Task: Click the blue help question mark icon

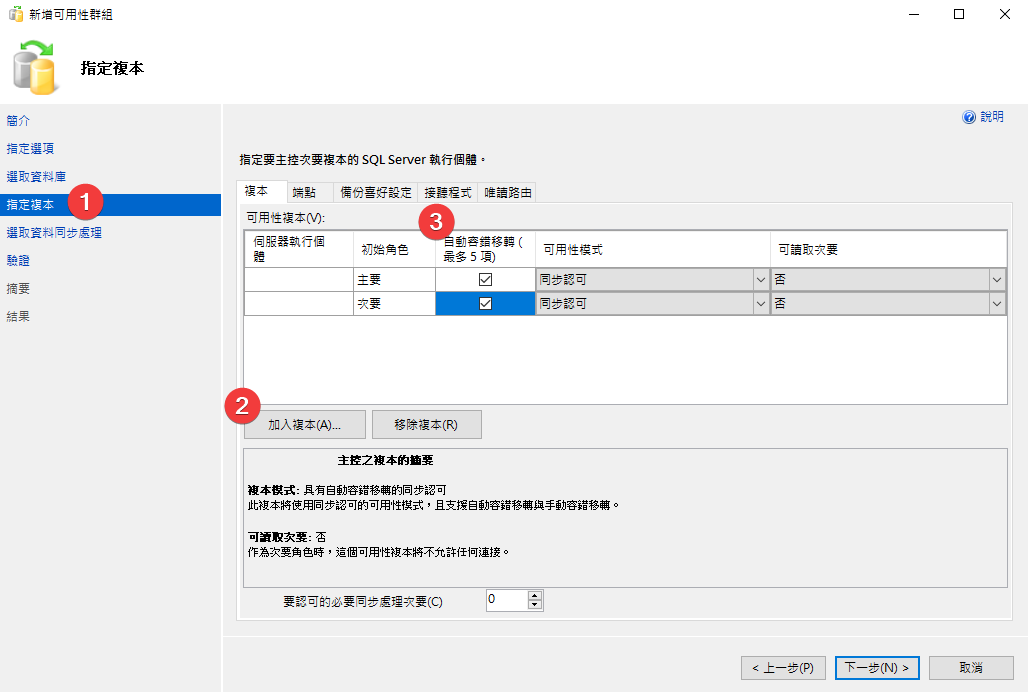Action: pos(968,117)
